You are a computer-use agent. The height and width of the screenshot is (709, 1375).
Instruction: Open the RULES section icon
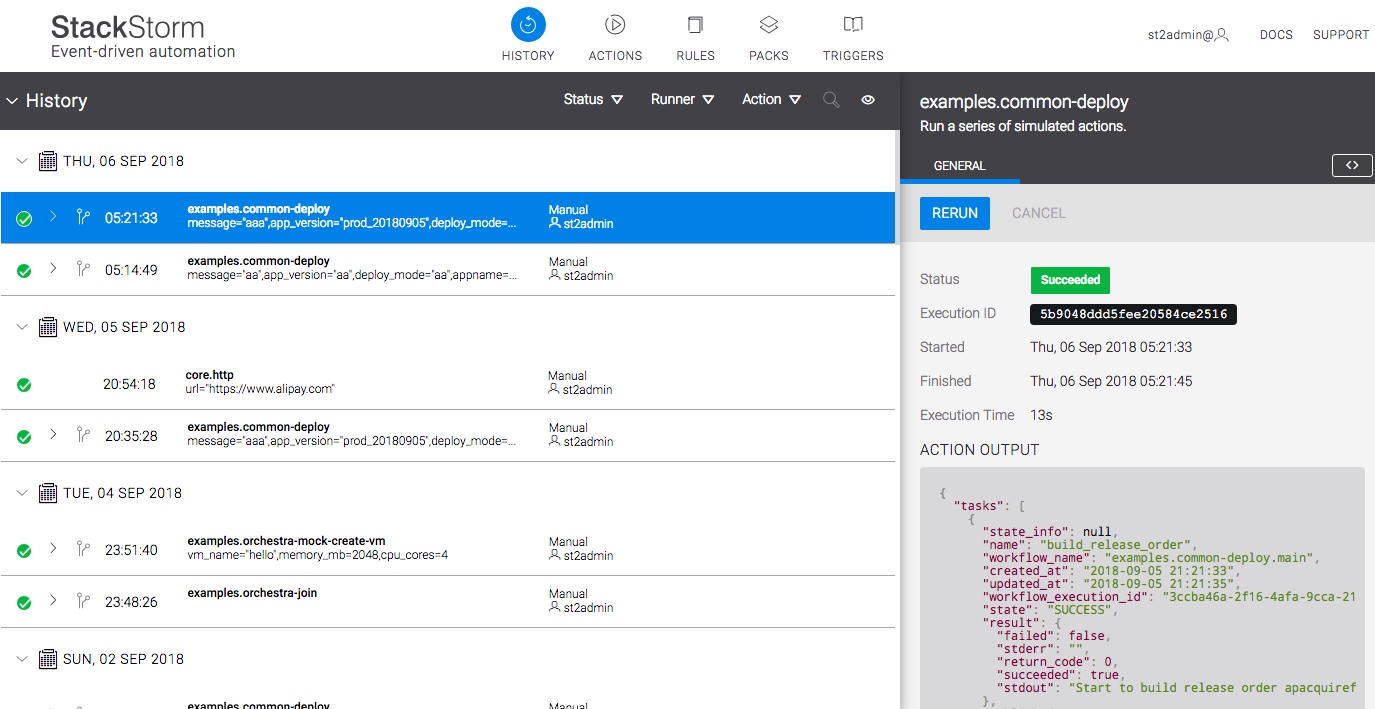point(694,24)
